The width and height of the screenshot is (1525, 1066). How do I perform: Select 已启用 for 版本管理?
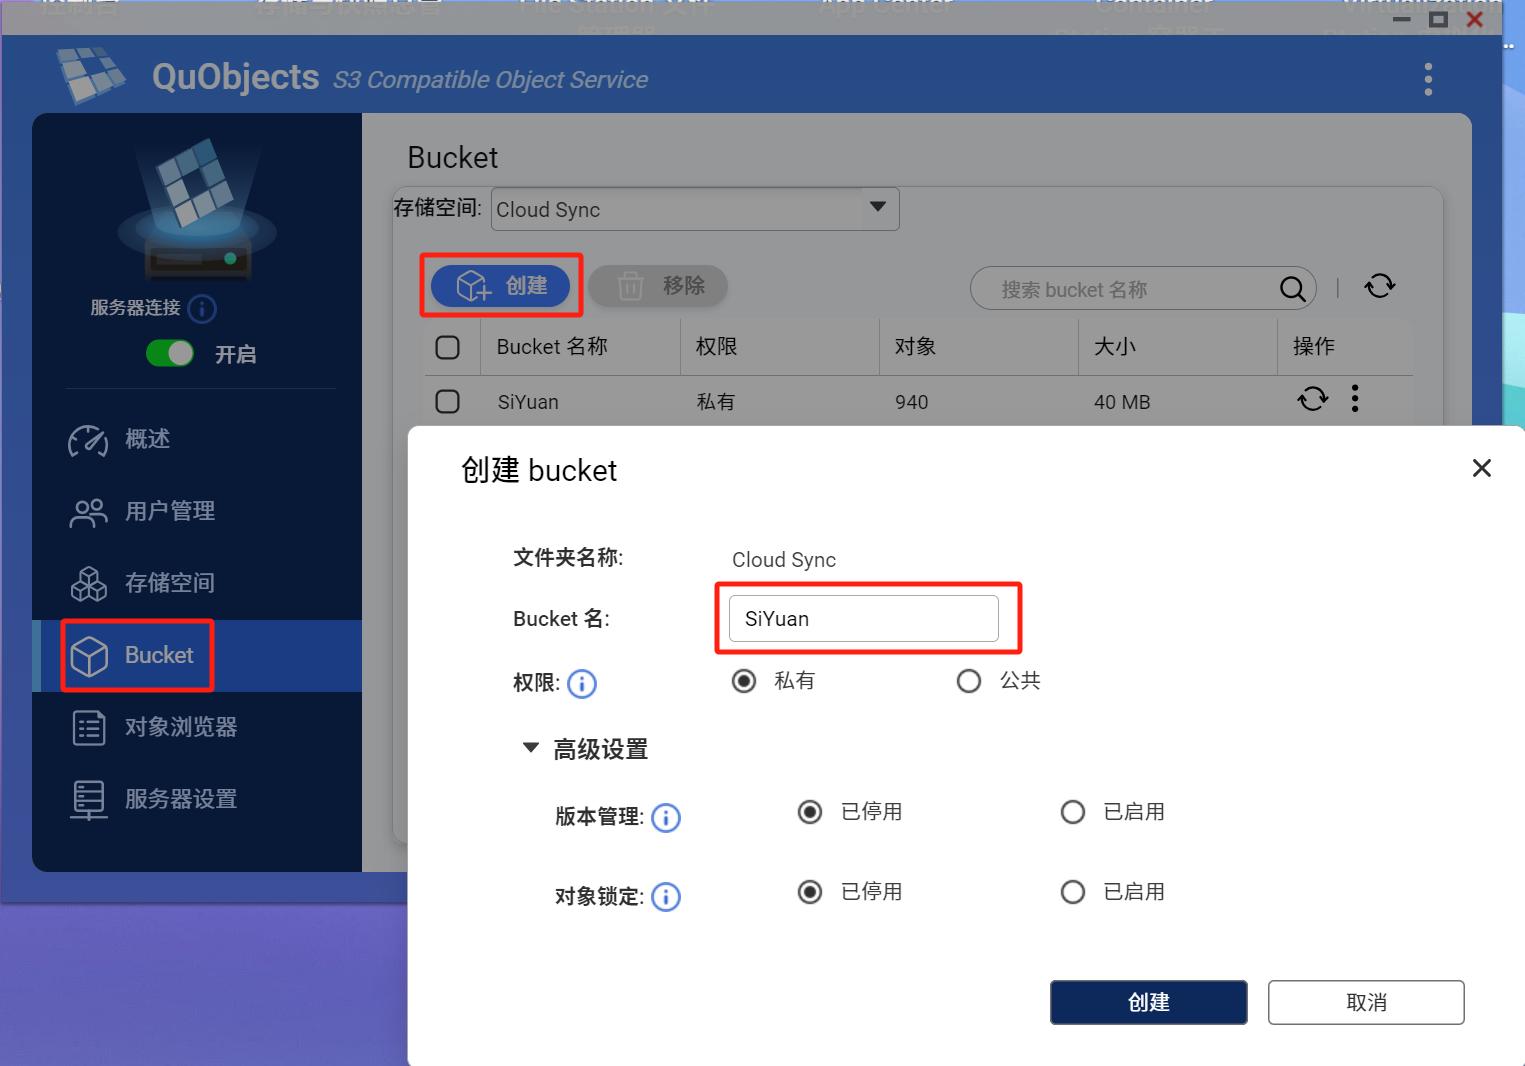click(x=1073, y=812)
